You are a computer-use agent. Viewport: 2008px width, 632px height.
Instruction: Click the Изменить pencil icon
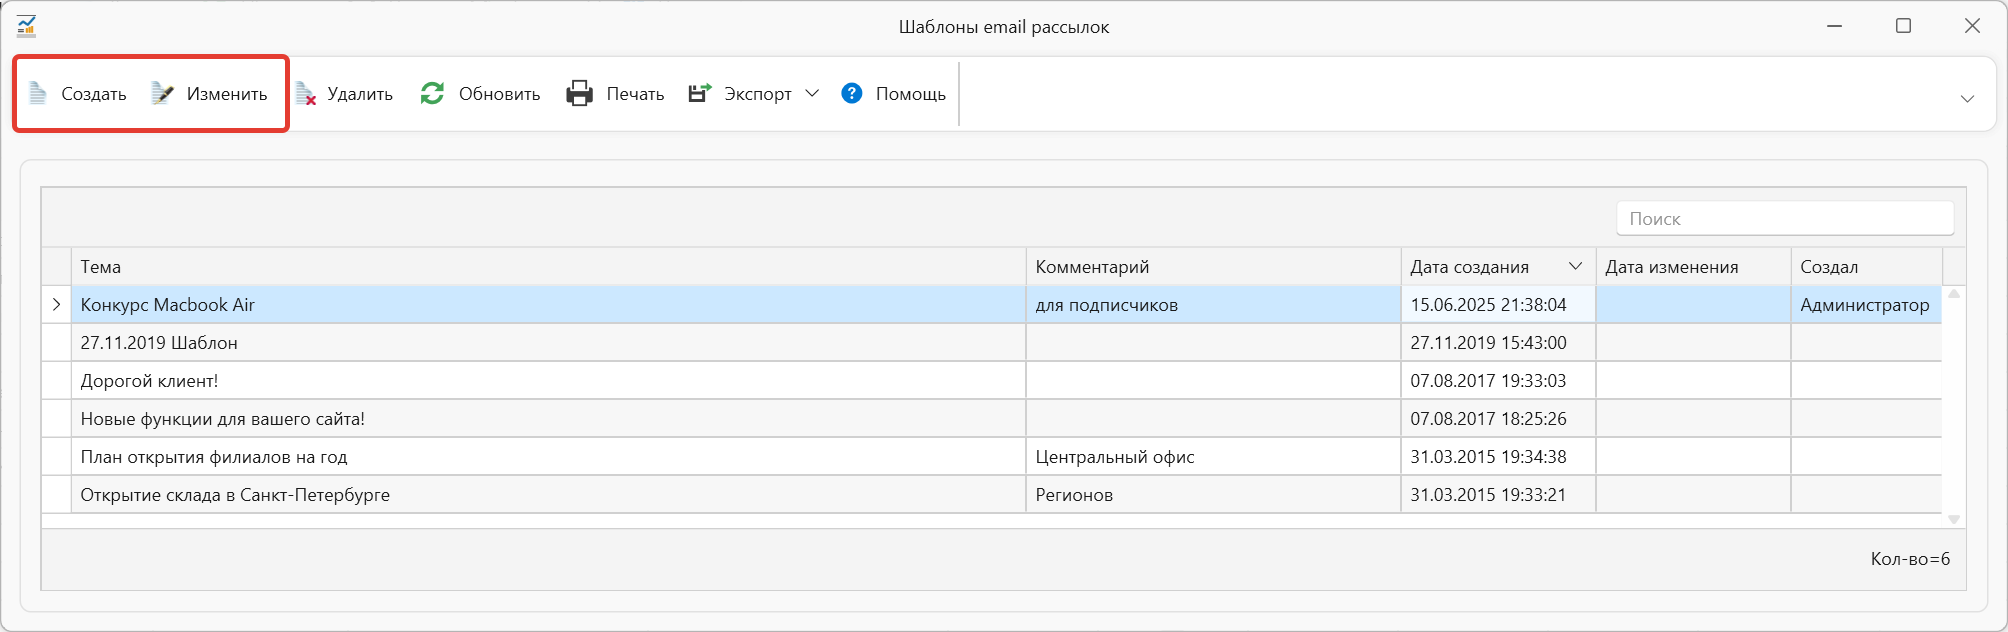tap(162, 94)
